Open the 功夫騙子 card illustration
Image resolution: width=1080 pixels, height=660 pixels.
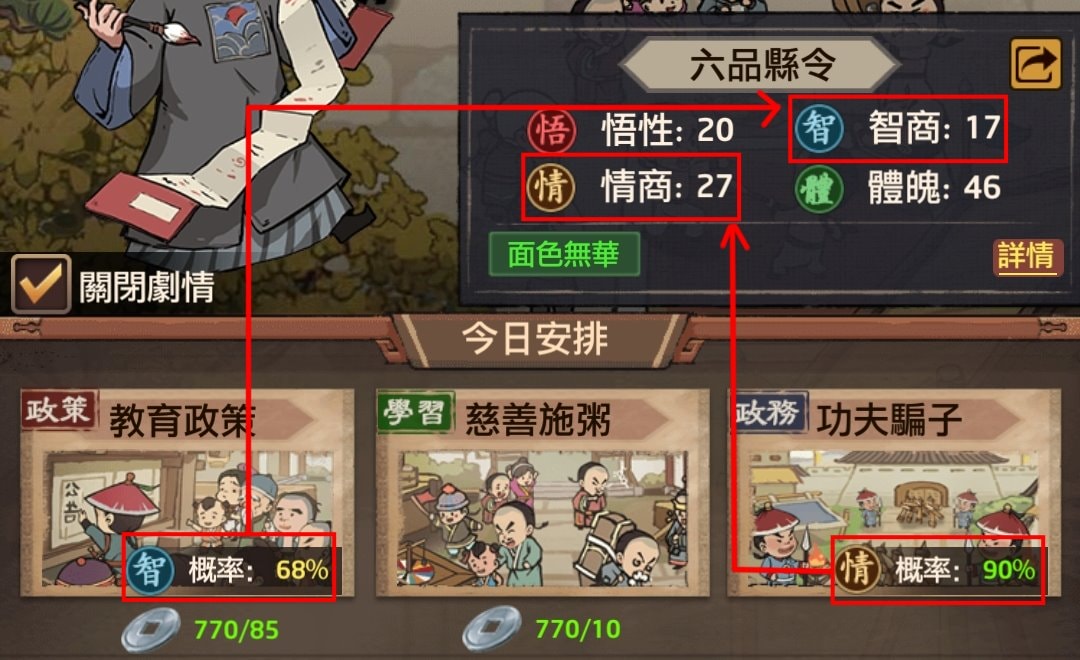coord(893,519)
